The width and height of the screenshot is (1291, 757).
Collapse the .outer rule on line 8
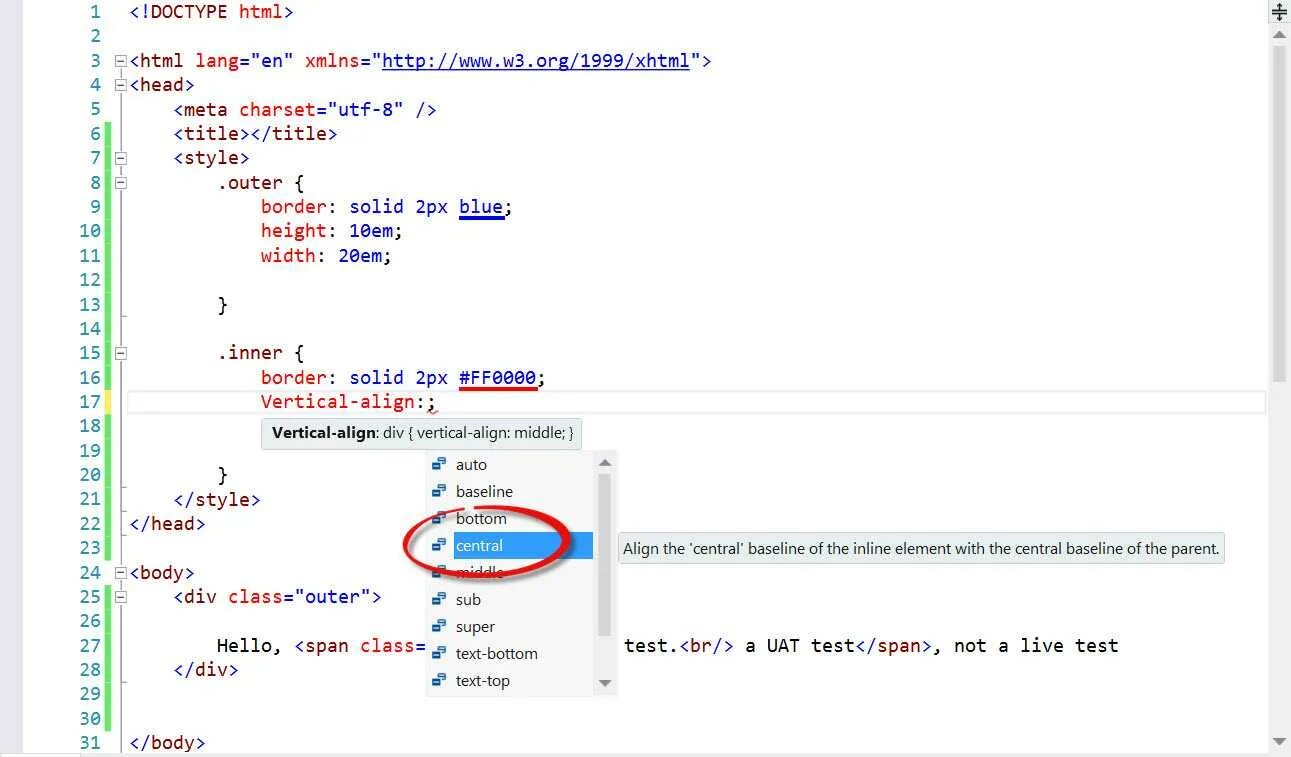tap(121, 183)
